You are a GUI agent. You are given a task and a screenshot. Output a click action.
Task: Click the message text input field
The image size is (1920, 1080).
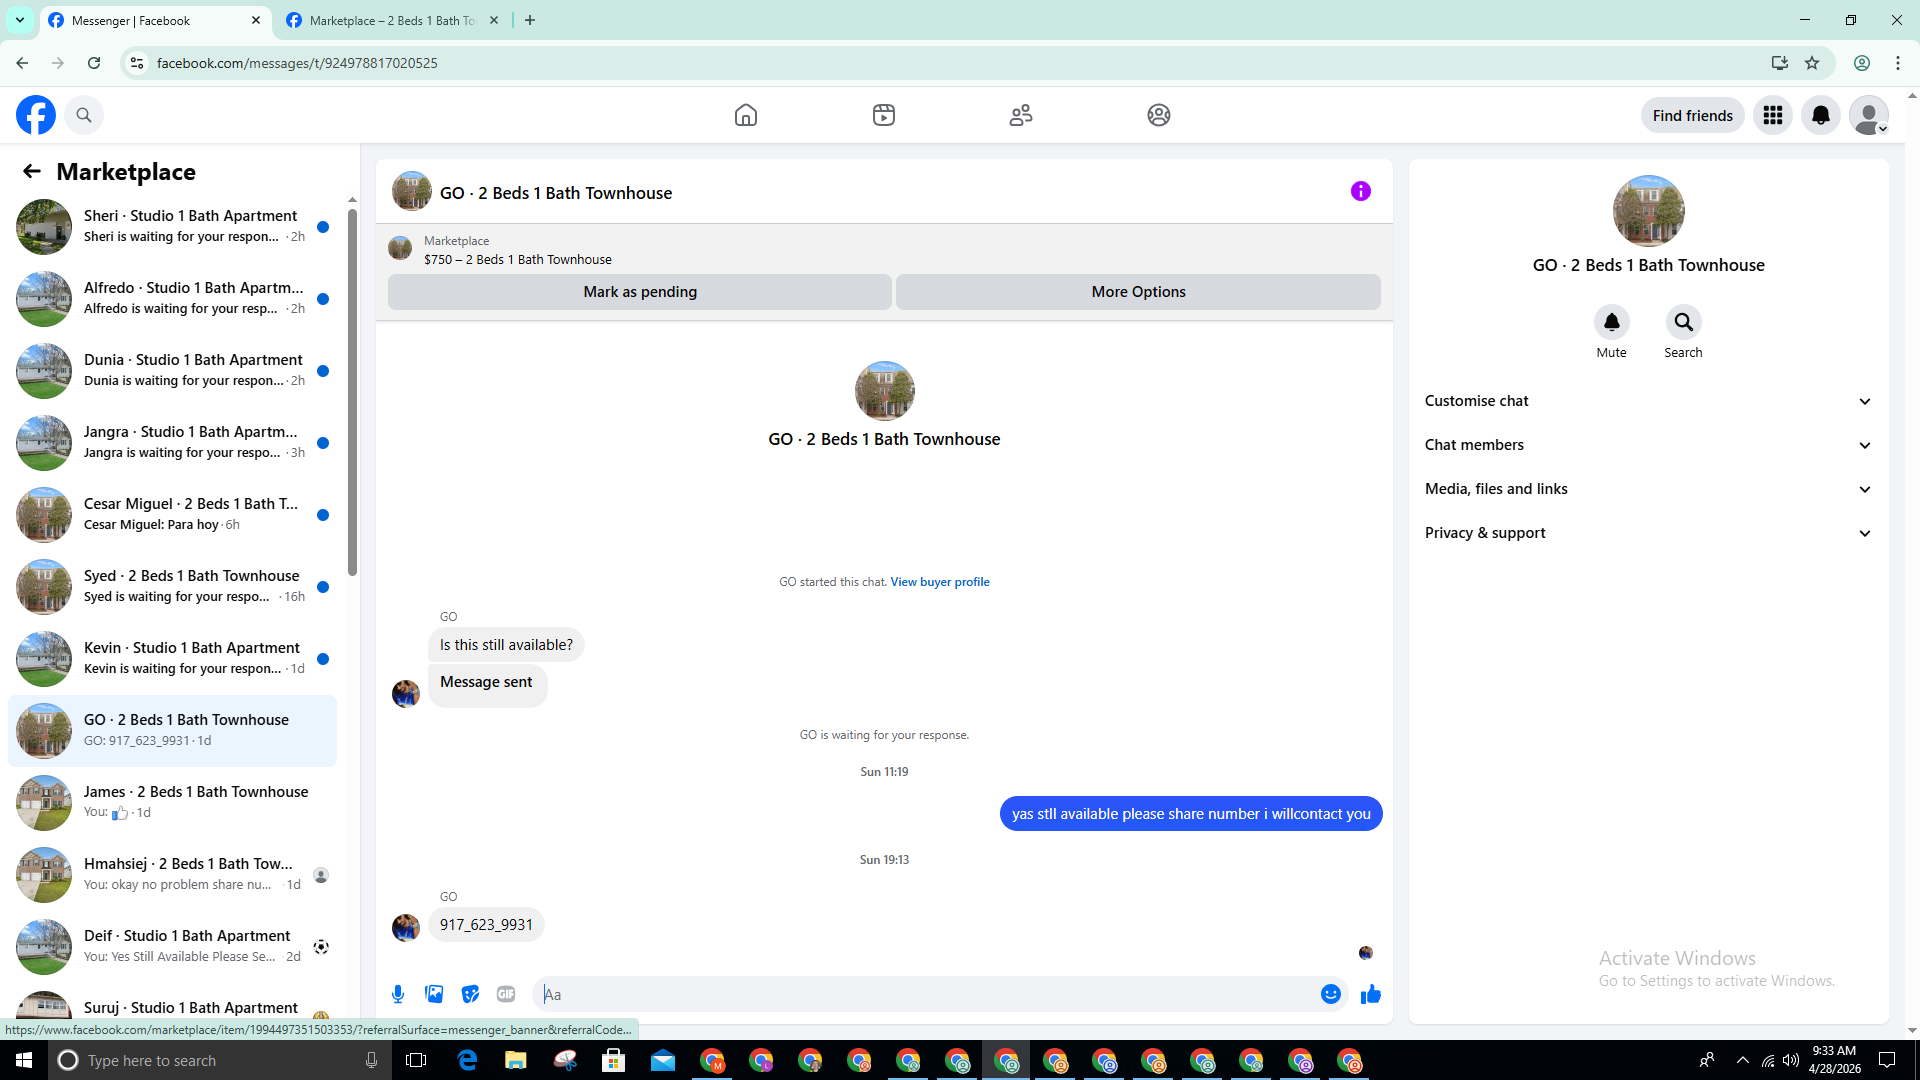pos(925,994)
